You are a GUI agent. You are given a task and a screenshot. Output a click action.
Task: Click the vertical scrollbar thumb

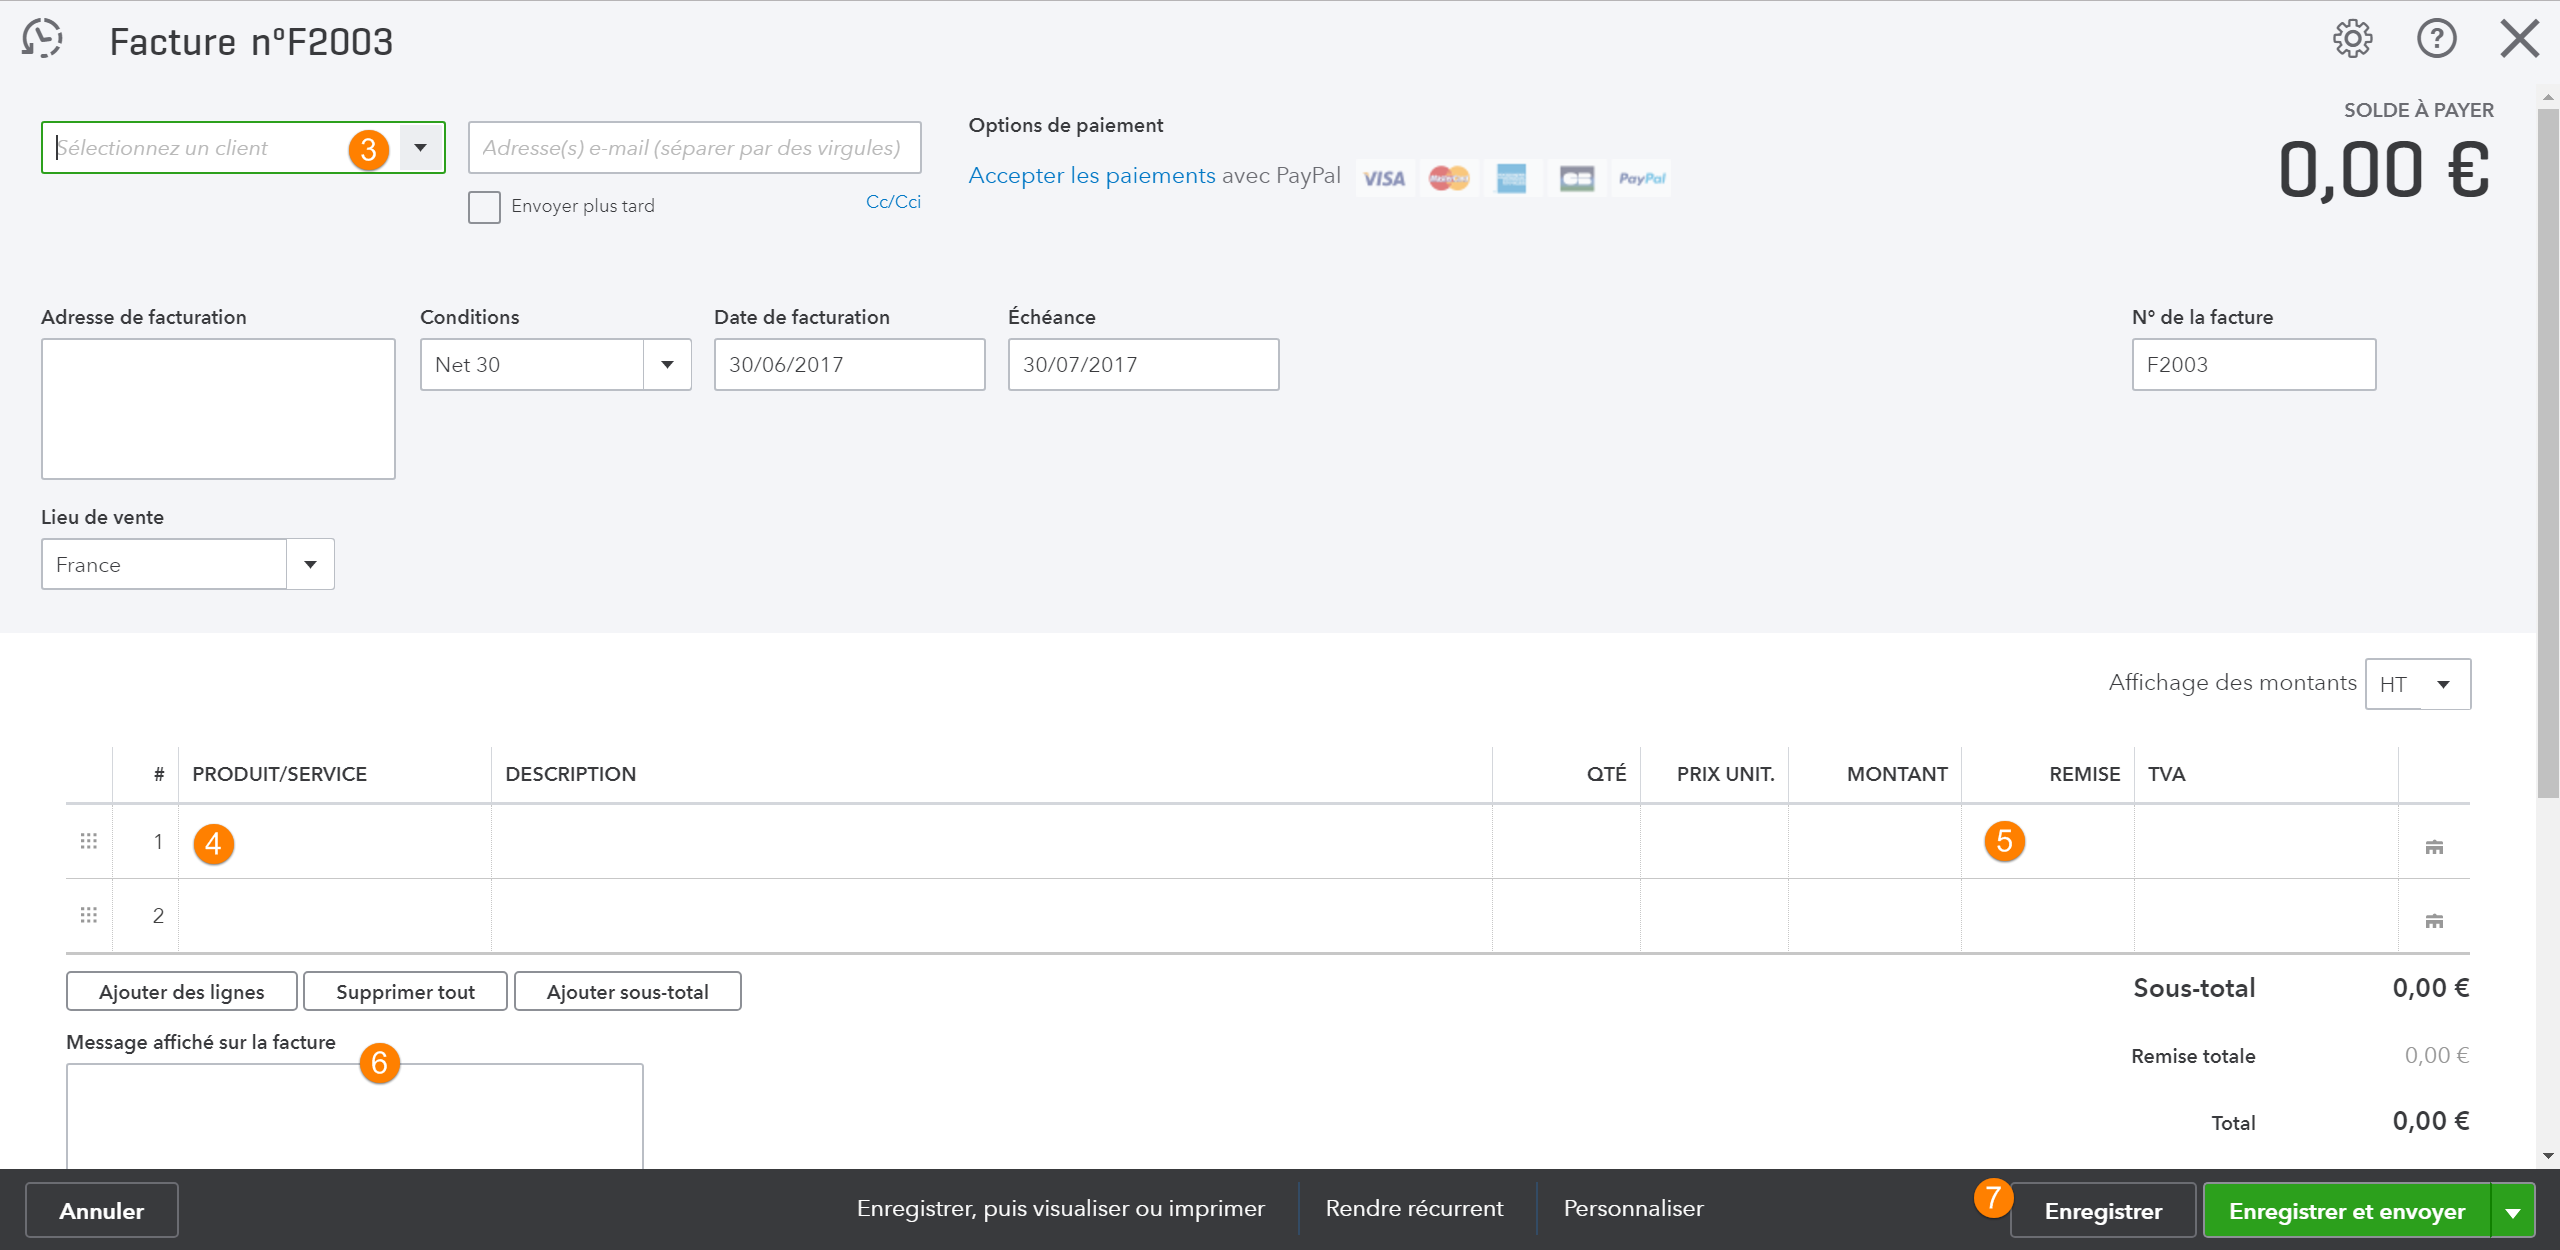coord(2548,452)
